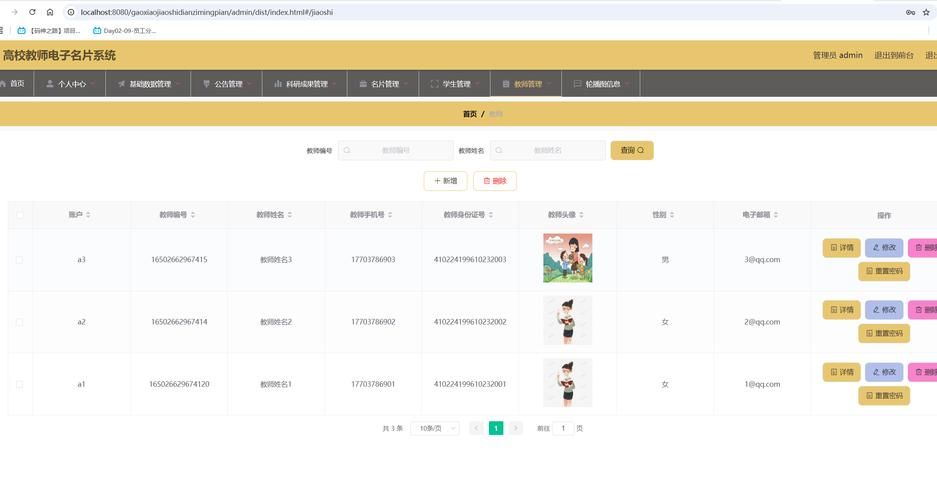Focus the 教师姓名 search field
Viewport: 937px width, 500px height.
547,151
